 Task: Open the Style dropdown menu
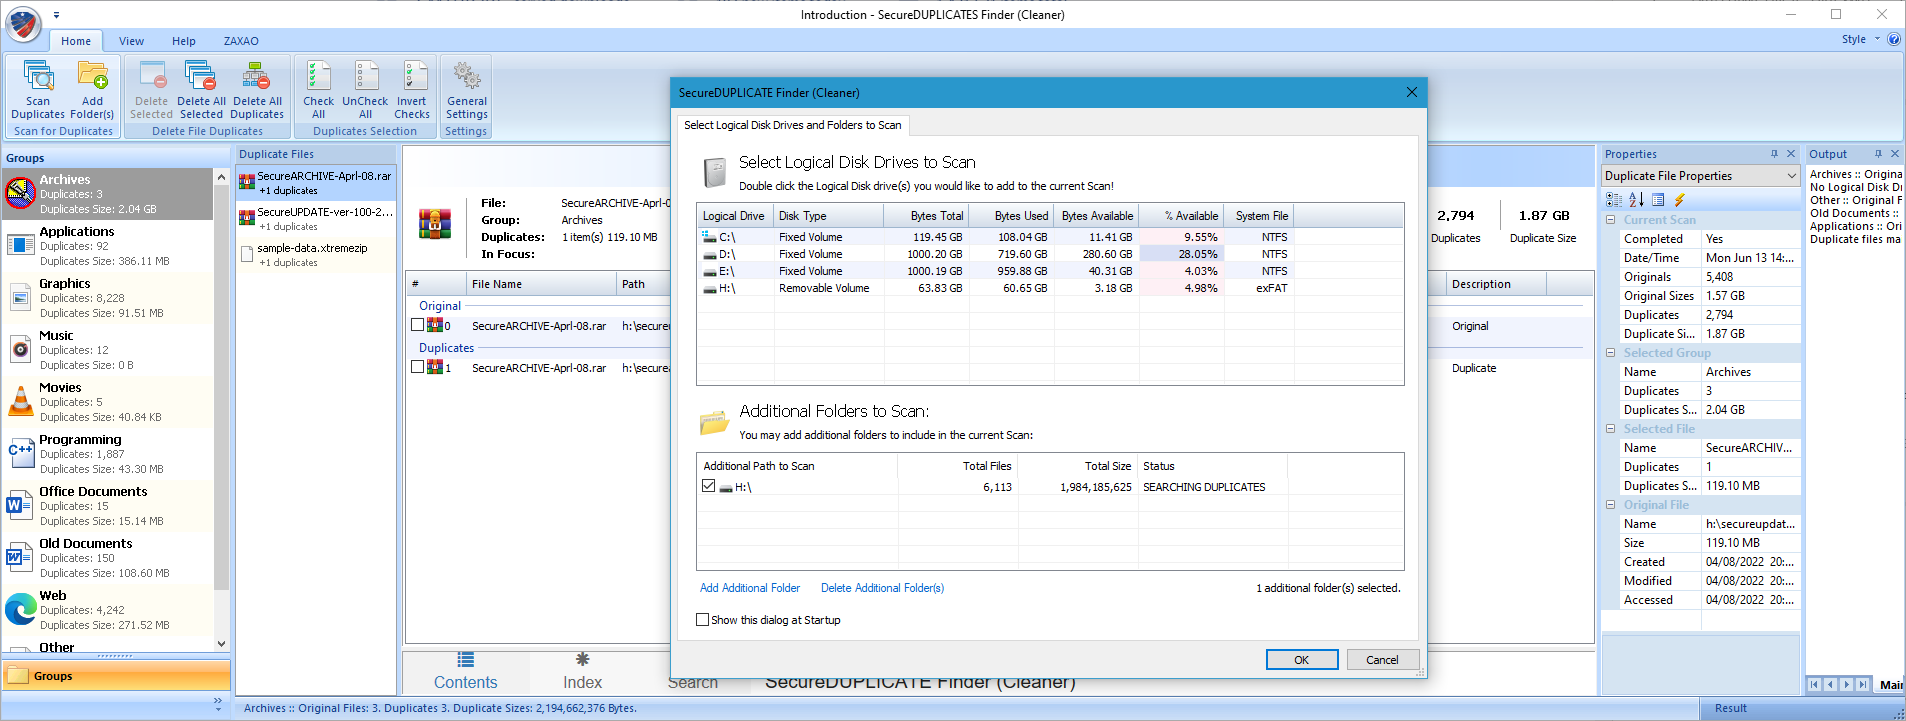tap(1860, 39)
